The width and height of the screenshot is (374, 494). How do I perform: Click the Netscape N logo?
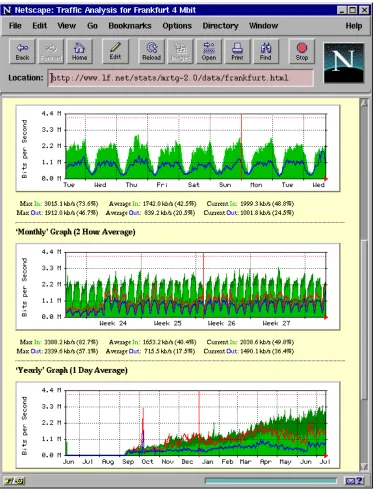[x=344, y=63]
